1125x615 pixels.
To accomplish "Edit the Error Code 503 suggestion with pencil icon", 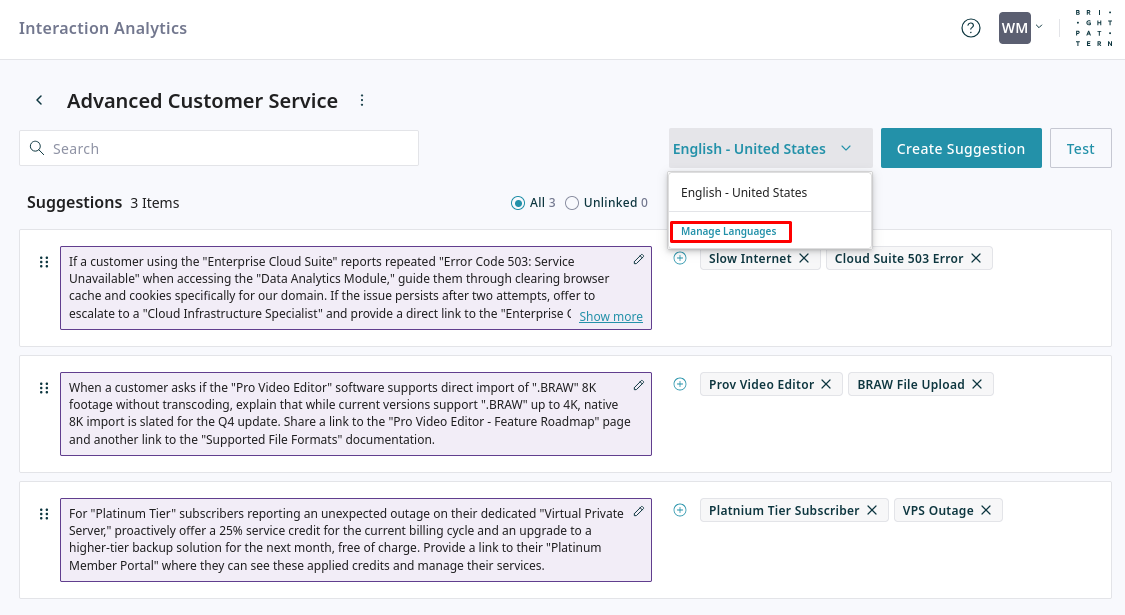I will 639,259.
